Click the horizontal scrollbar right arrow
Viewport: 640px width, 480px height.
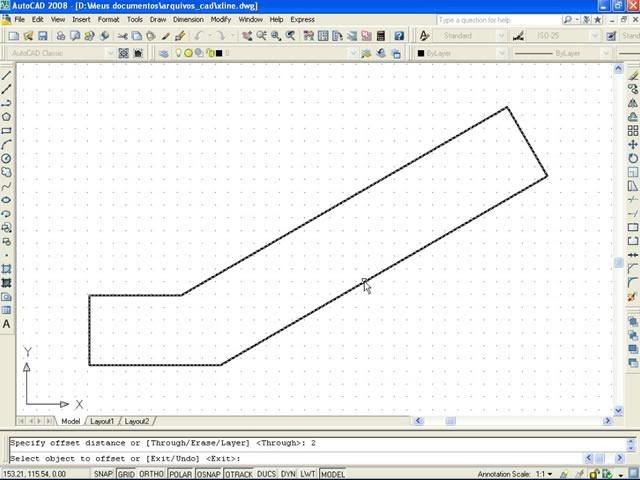click(608, 421)
